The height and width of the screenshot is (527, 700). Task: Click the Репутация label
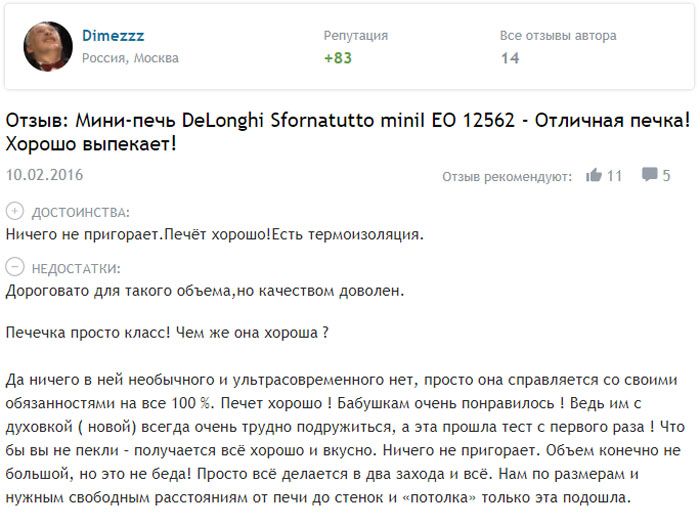click(355, 36)
